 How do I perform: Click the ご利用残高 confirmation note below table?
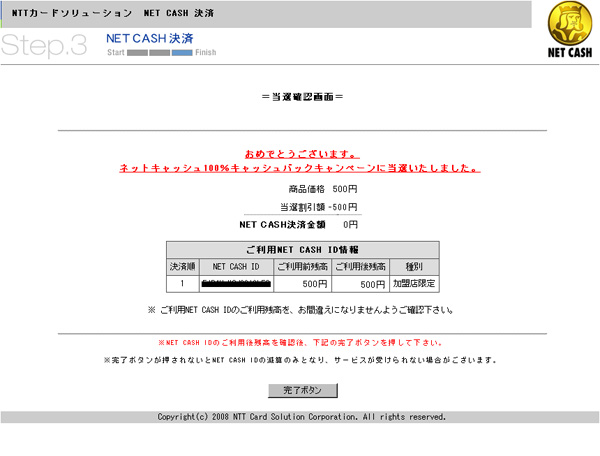coord(300,310)
